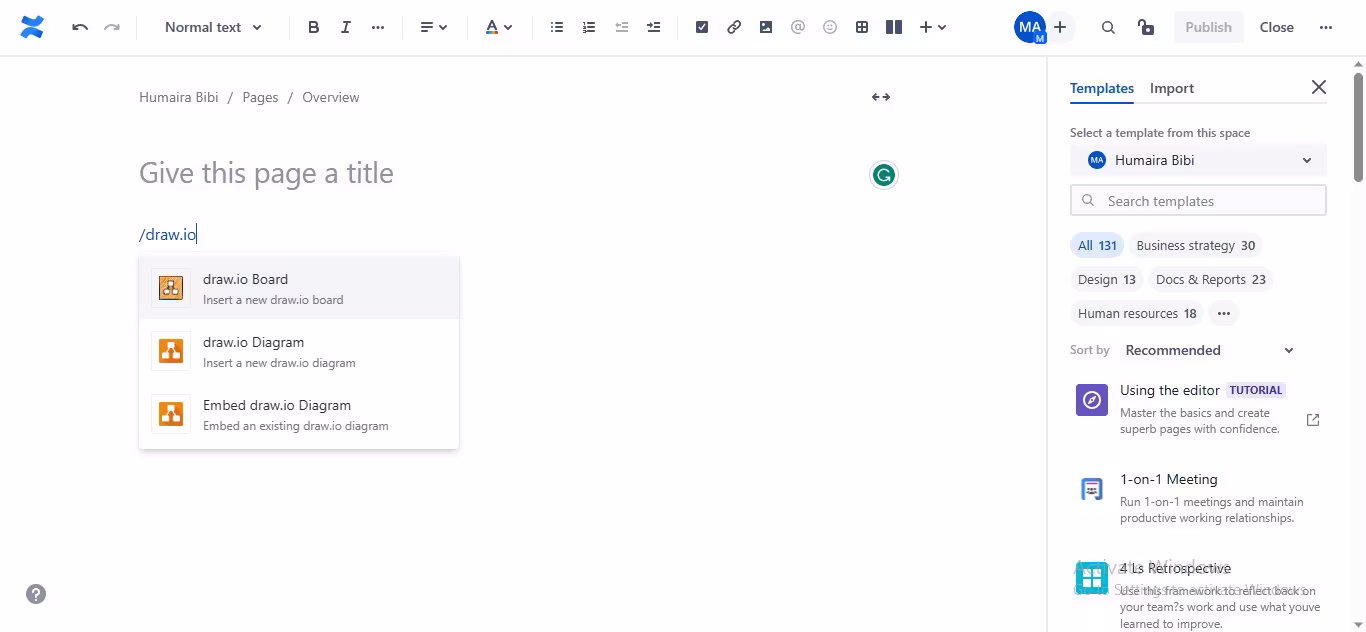Open the Humaira Bibi space dropdown

click(x=1198, y=160)
